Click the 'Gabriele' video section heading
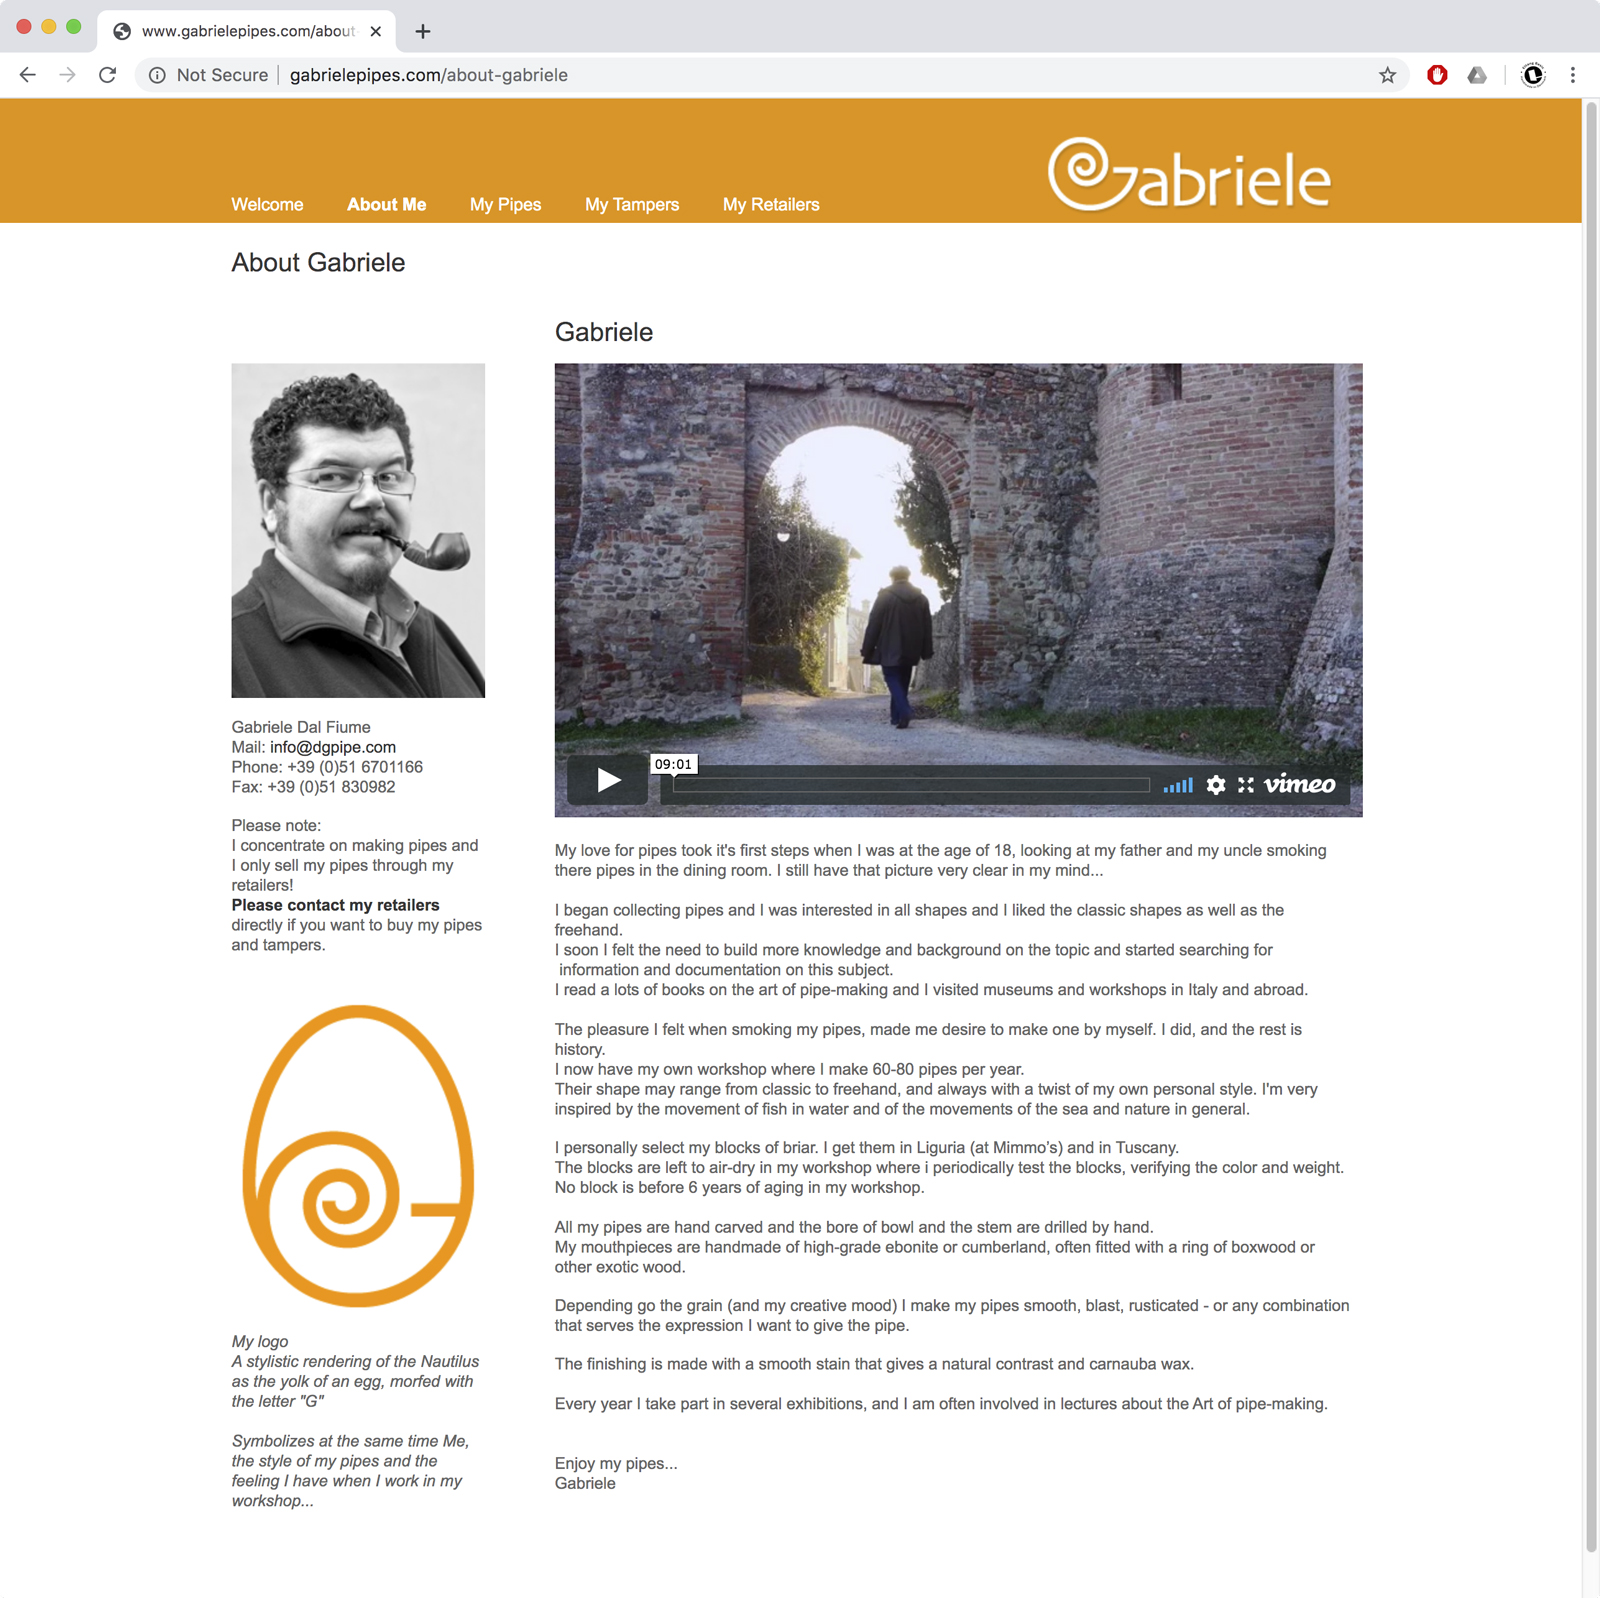Viewport: 1600px width, 1598px height. click(604, 332)
